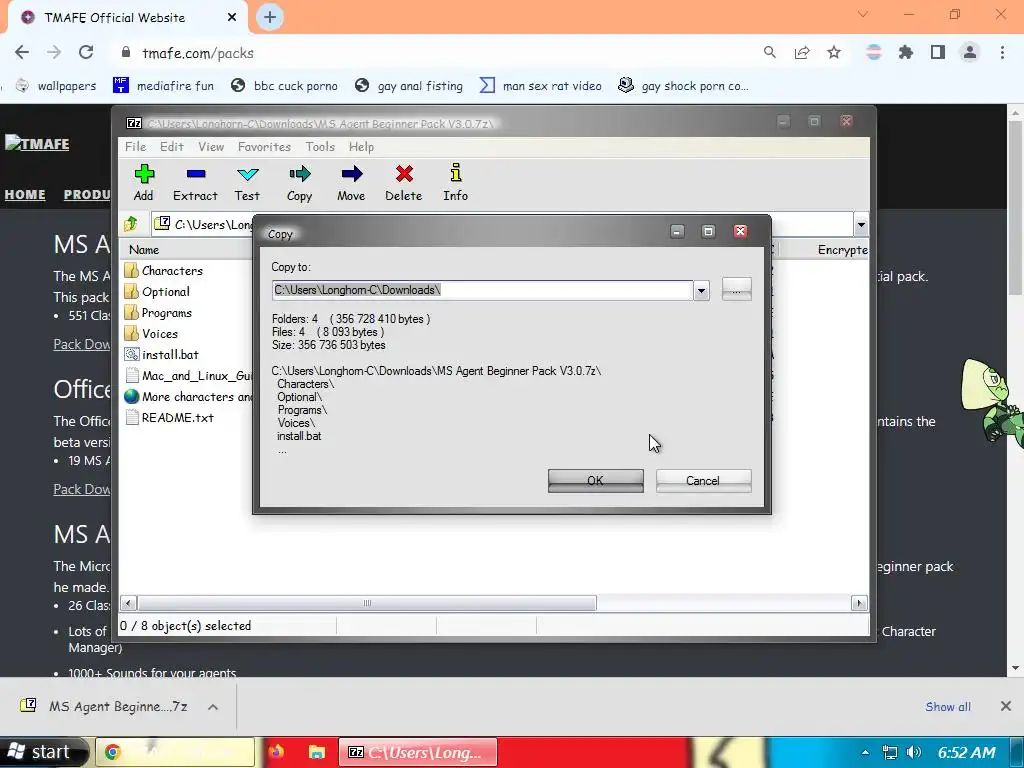
Task: Open the Edit menu in 7-Zip
Action: click(172, 146)
